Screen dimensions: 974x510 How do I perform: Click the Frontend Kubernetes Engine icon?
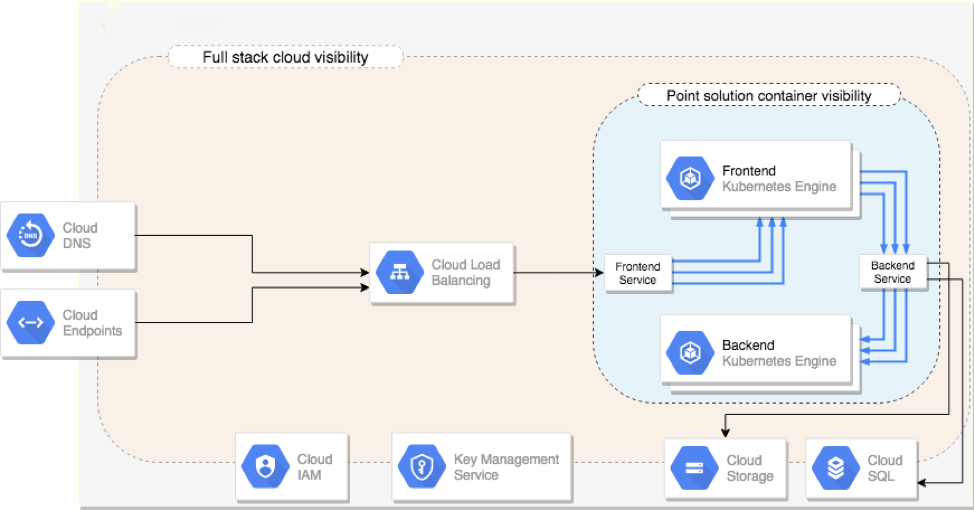[690, 178]
